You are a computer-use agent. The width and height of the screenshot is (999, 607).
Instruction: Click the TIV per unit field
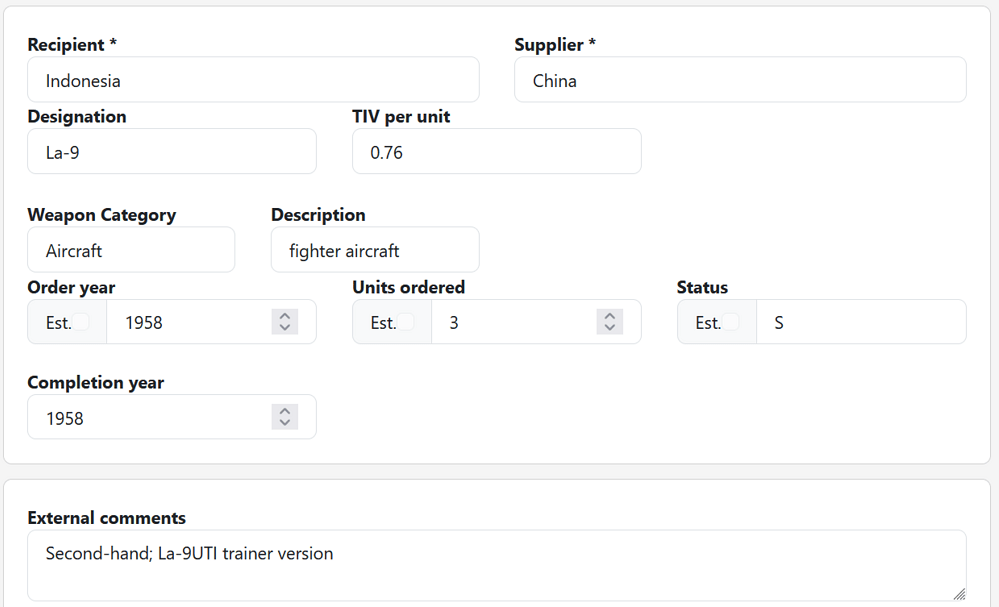(x=496, y=152)
